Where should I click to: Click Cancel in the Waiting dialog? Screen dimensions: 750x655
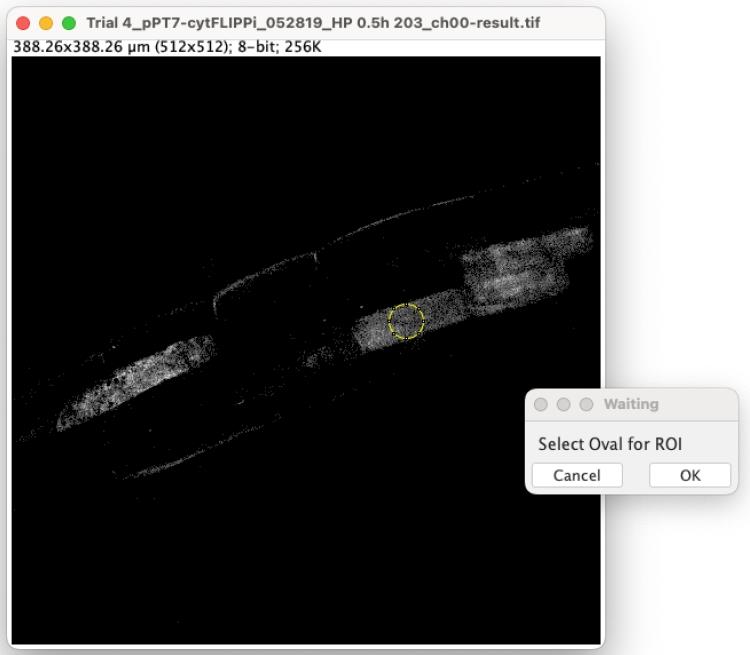(x=577, y=475)
